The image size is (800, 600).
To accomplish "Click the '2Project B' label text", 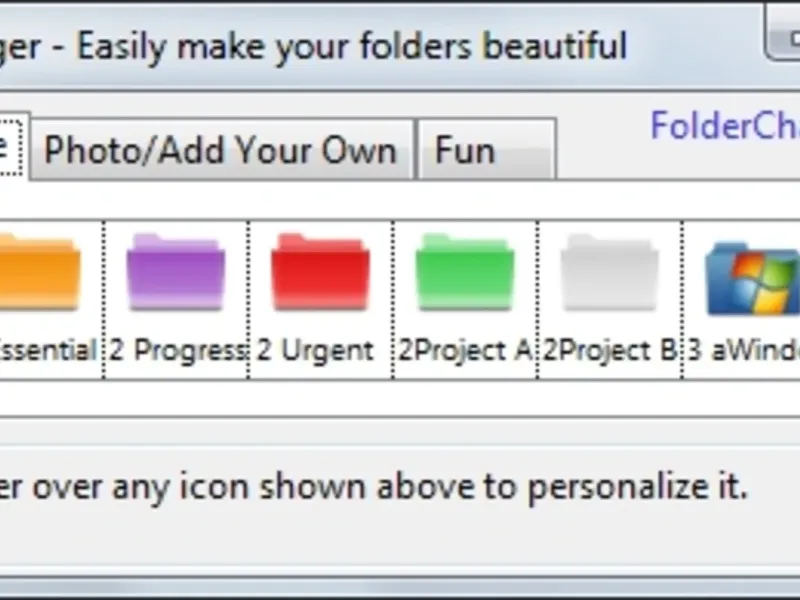I will click(x=610, y=351).
